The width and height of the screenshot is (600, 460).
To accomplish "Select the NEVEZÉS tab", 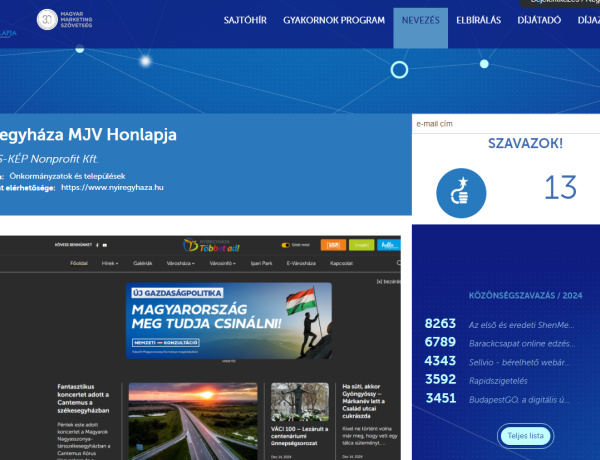I will point(421,28).
